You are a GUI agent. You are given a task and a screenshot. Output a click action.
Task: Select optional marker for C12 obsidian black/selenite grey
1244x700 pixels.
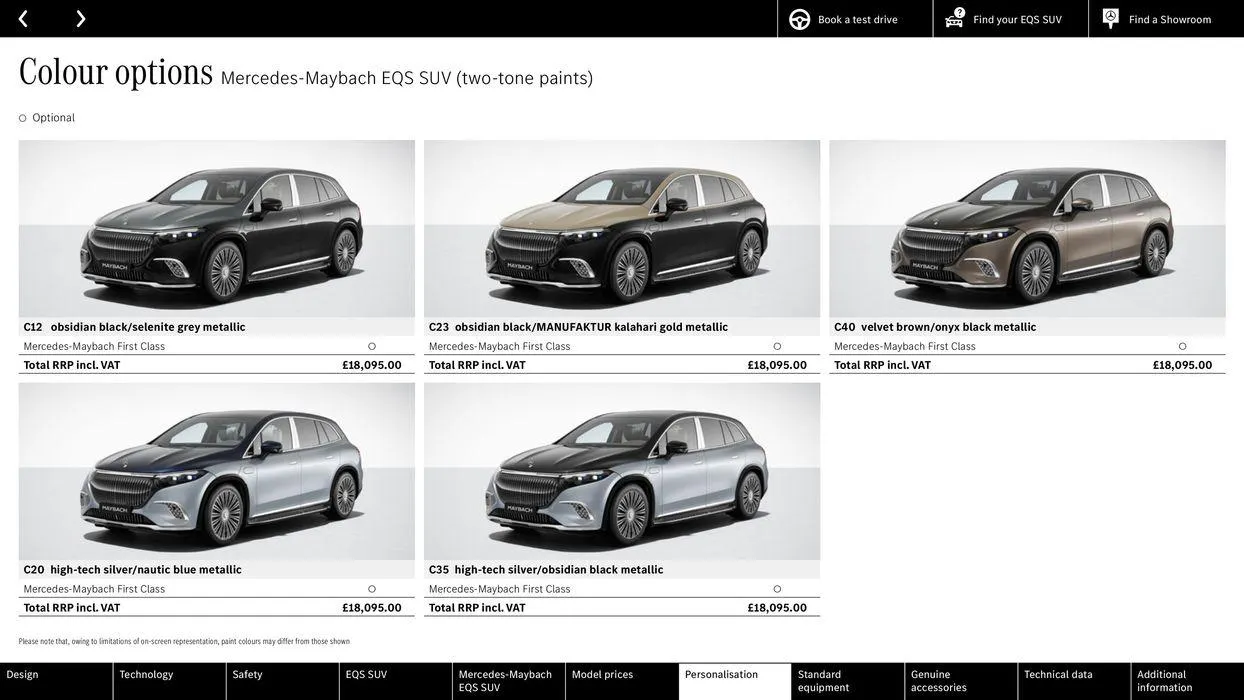coord(372,346)
